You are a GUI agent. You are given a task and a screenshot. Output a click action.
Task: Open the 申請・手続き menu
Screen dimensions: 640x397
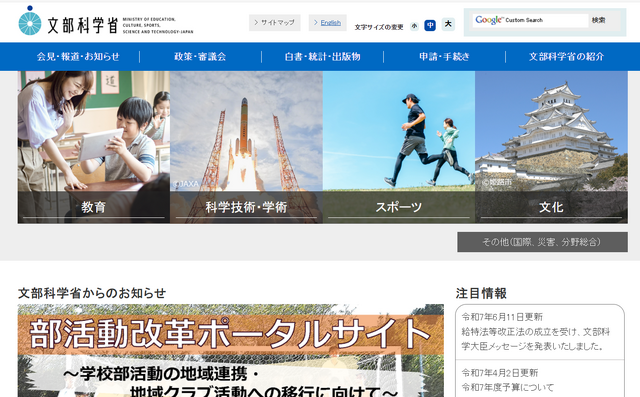coord(444,57)
